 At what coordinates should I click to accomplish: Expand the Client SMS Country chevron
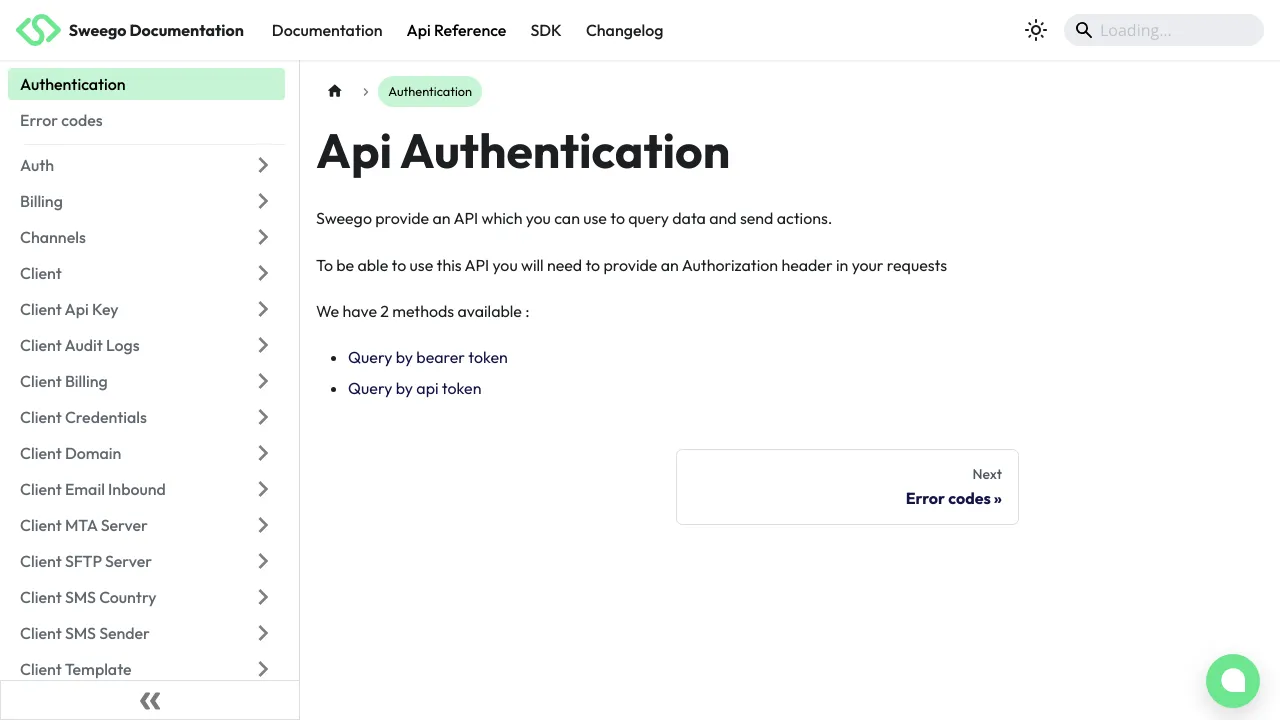263,597
